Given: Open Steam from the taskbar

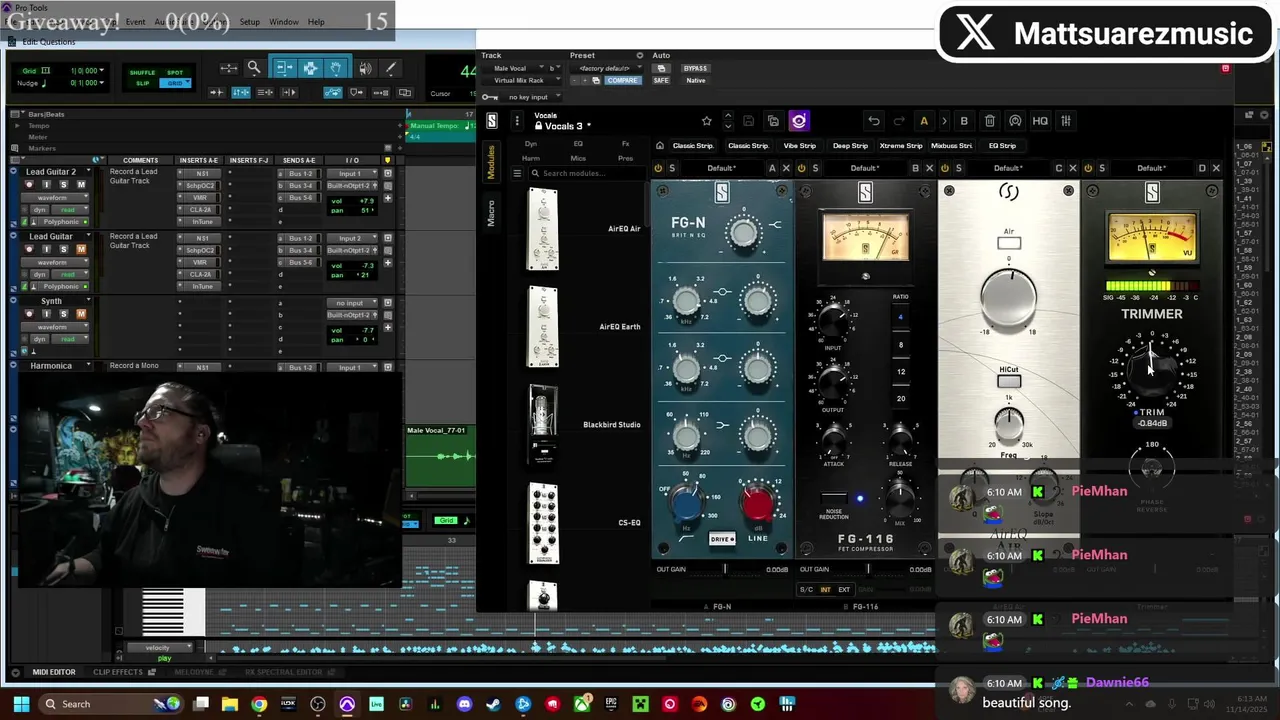Looking at the screenshot, I should tap(493, 704).
